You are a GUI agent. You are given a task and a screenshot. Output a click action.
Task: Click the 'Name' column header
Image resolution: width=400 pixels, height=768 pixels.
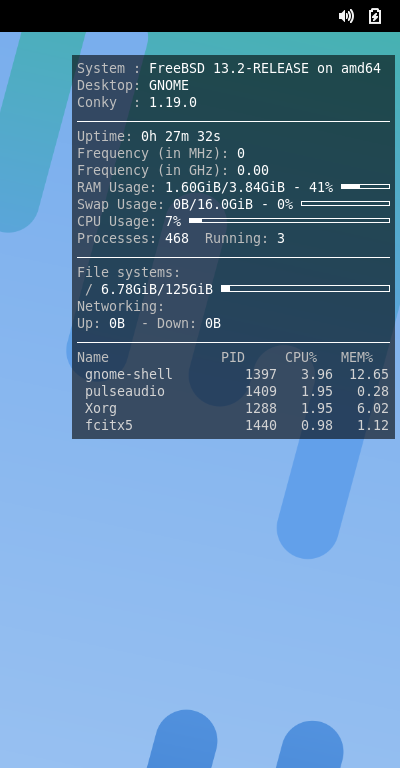[93, 358]
